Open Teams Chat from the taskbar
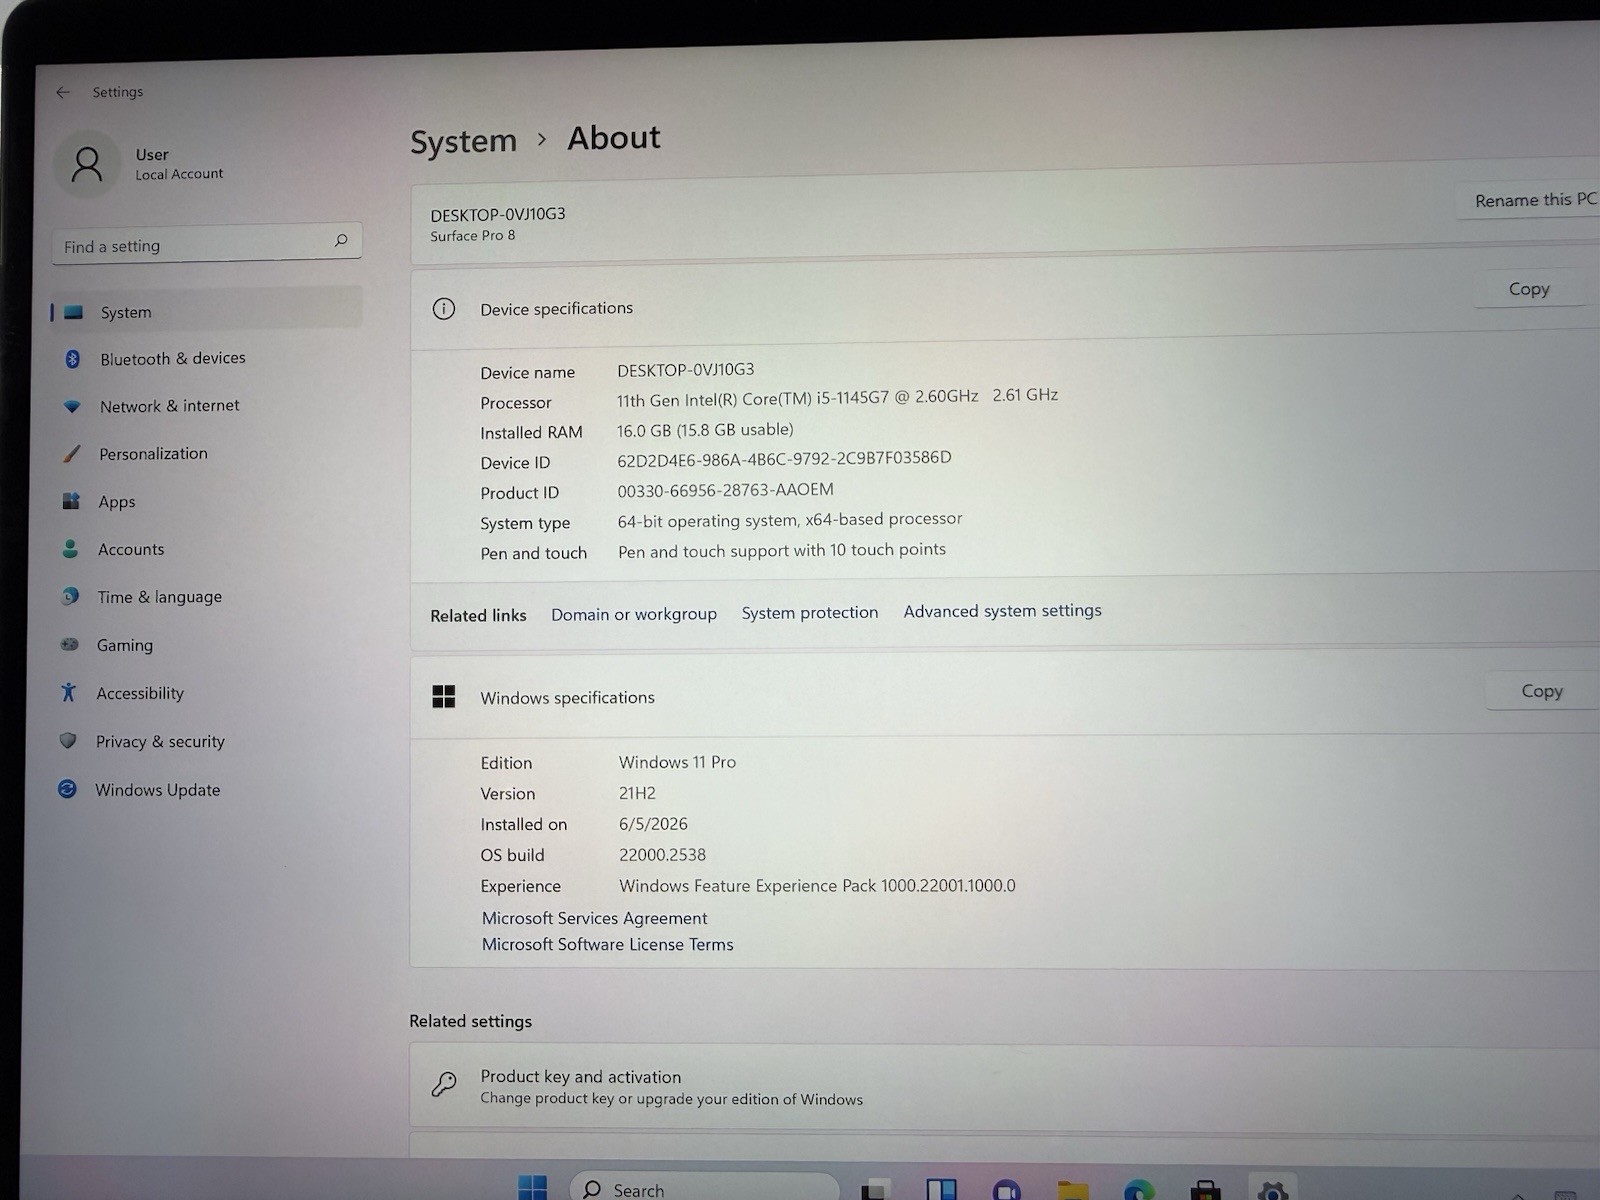1600x1200 pixels. pyautogui.click(x=1007, y=1190)
